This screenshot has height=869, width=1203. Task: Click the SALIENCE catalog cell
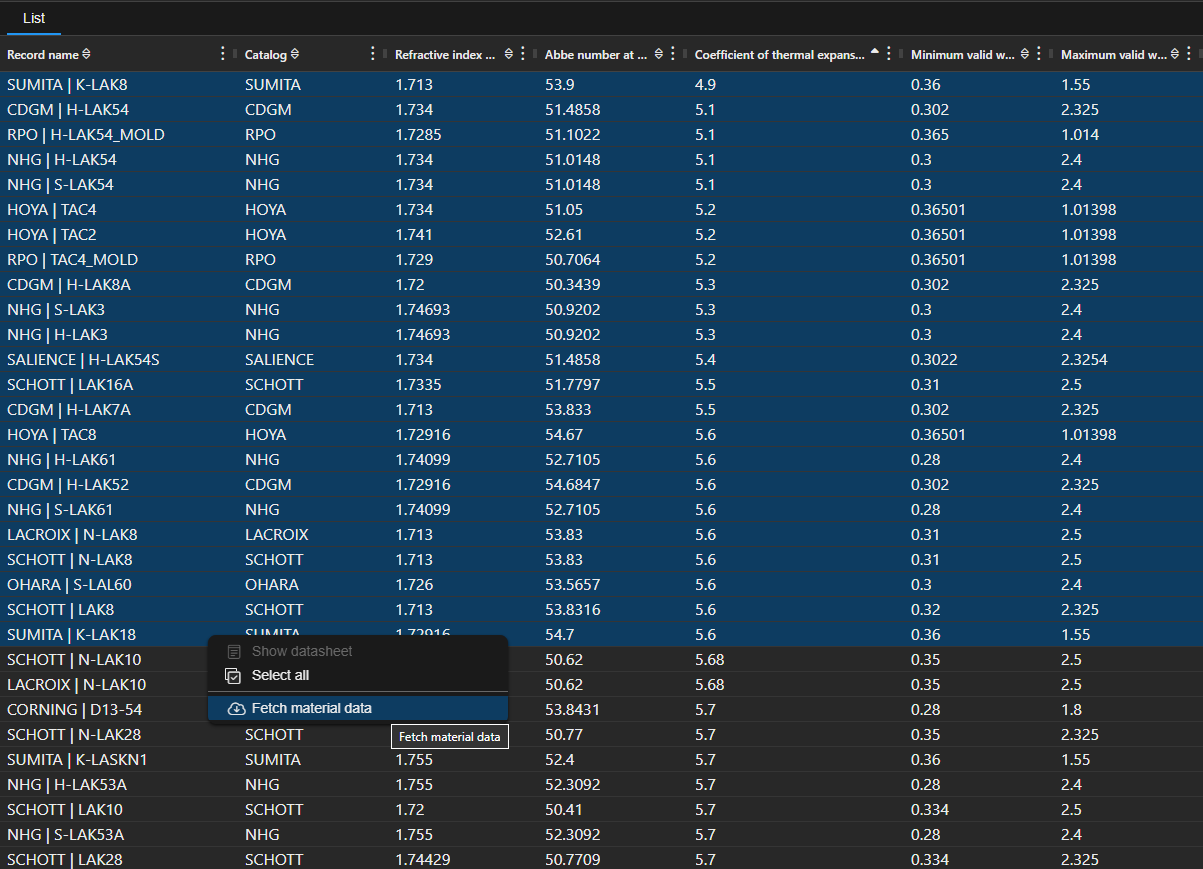point(279,359)
